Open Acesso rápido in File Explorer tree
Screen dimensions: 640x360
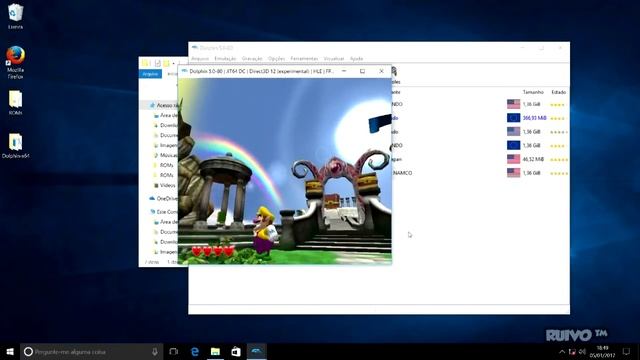coord(163,105)
